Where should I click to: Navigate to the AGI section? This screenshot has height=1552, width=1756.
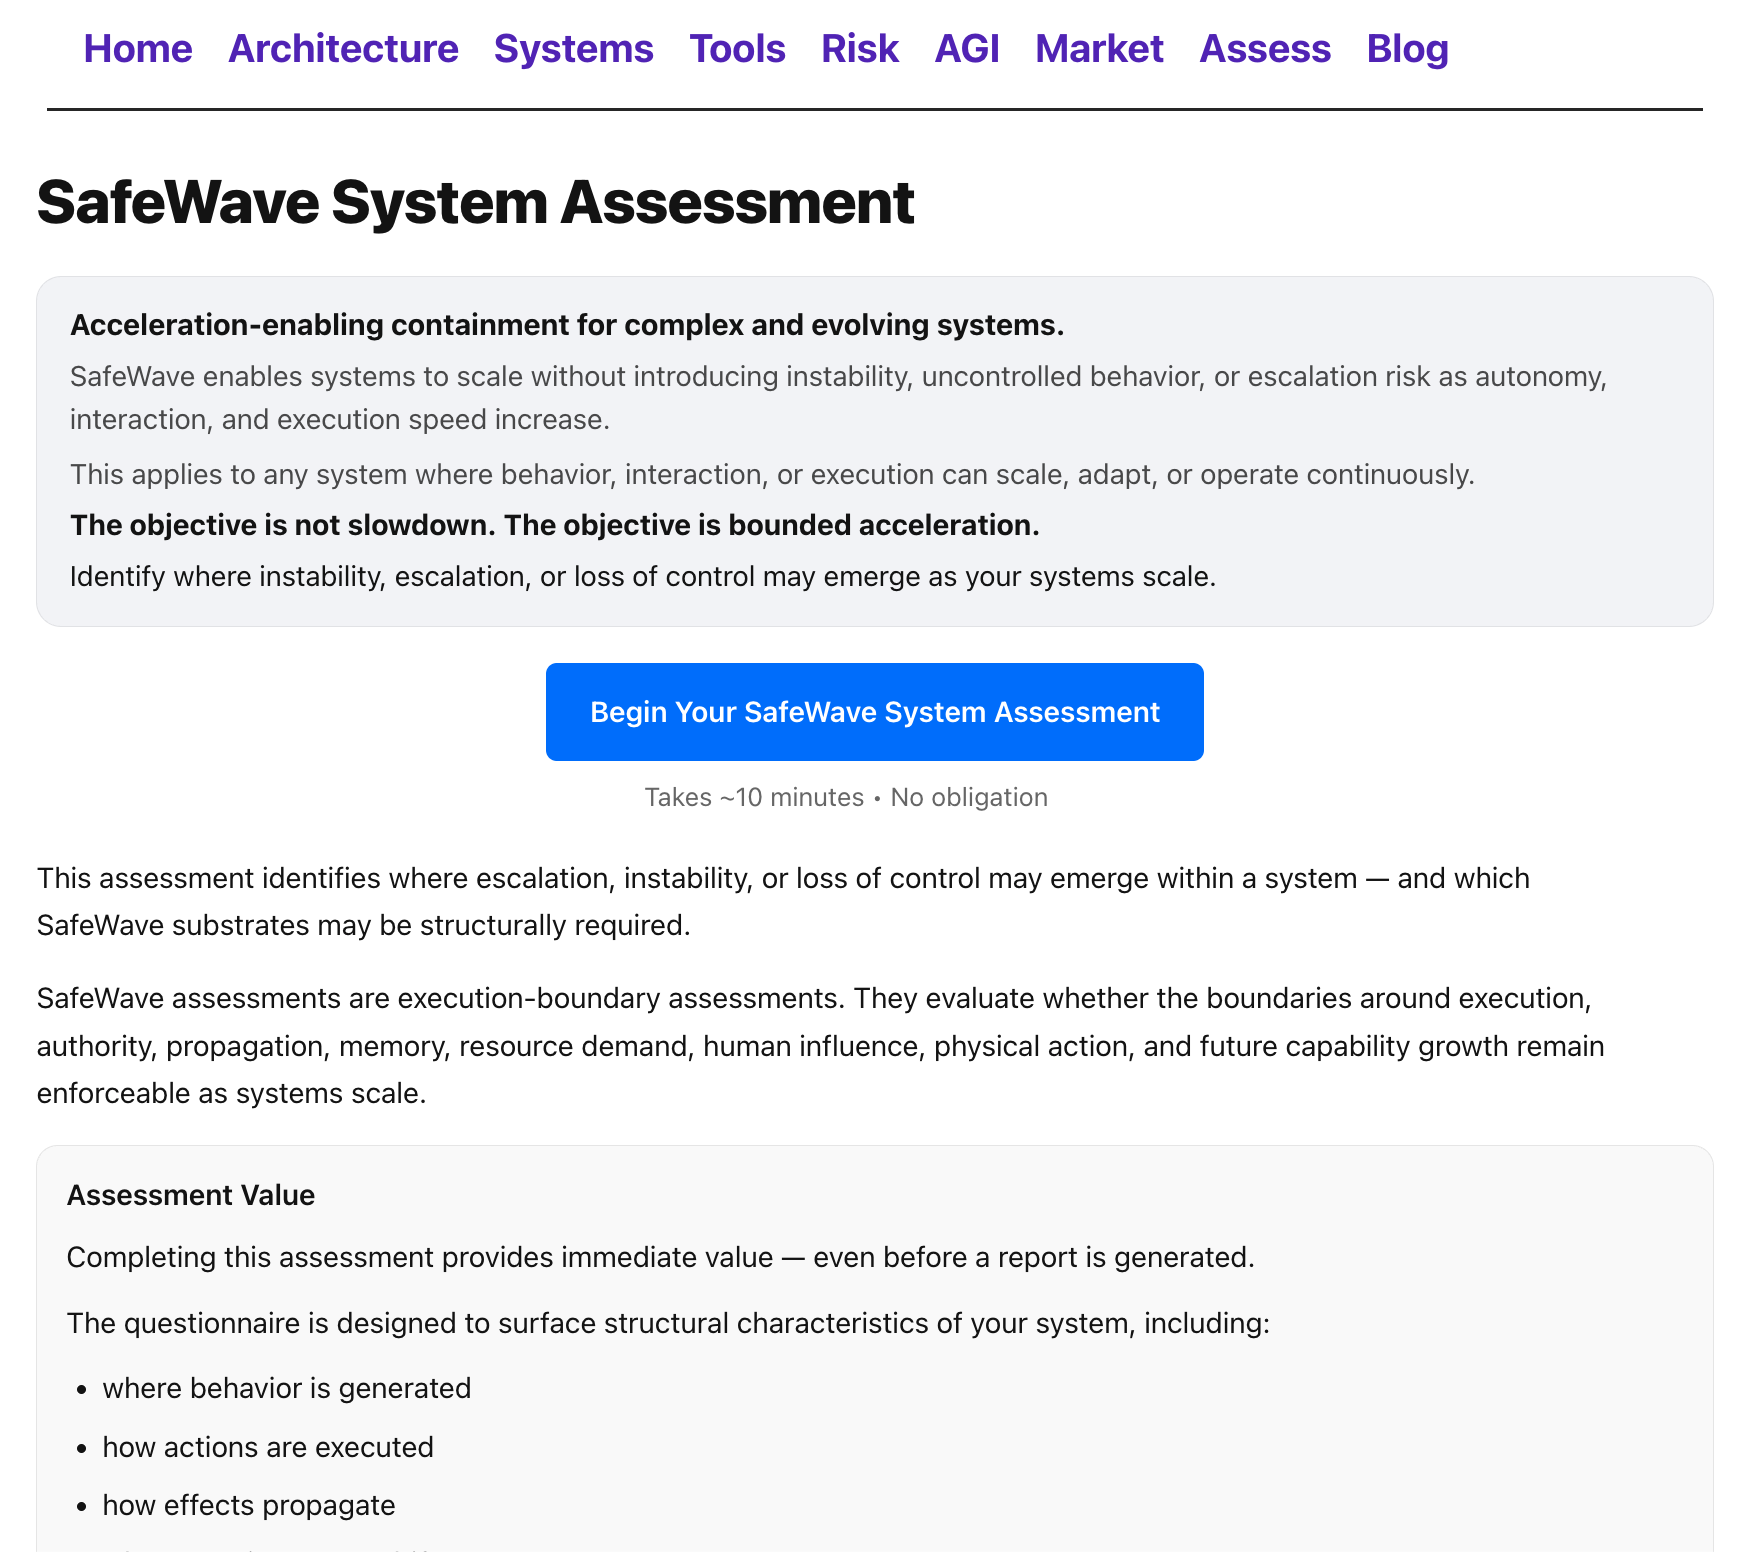coord(967,49)
